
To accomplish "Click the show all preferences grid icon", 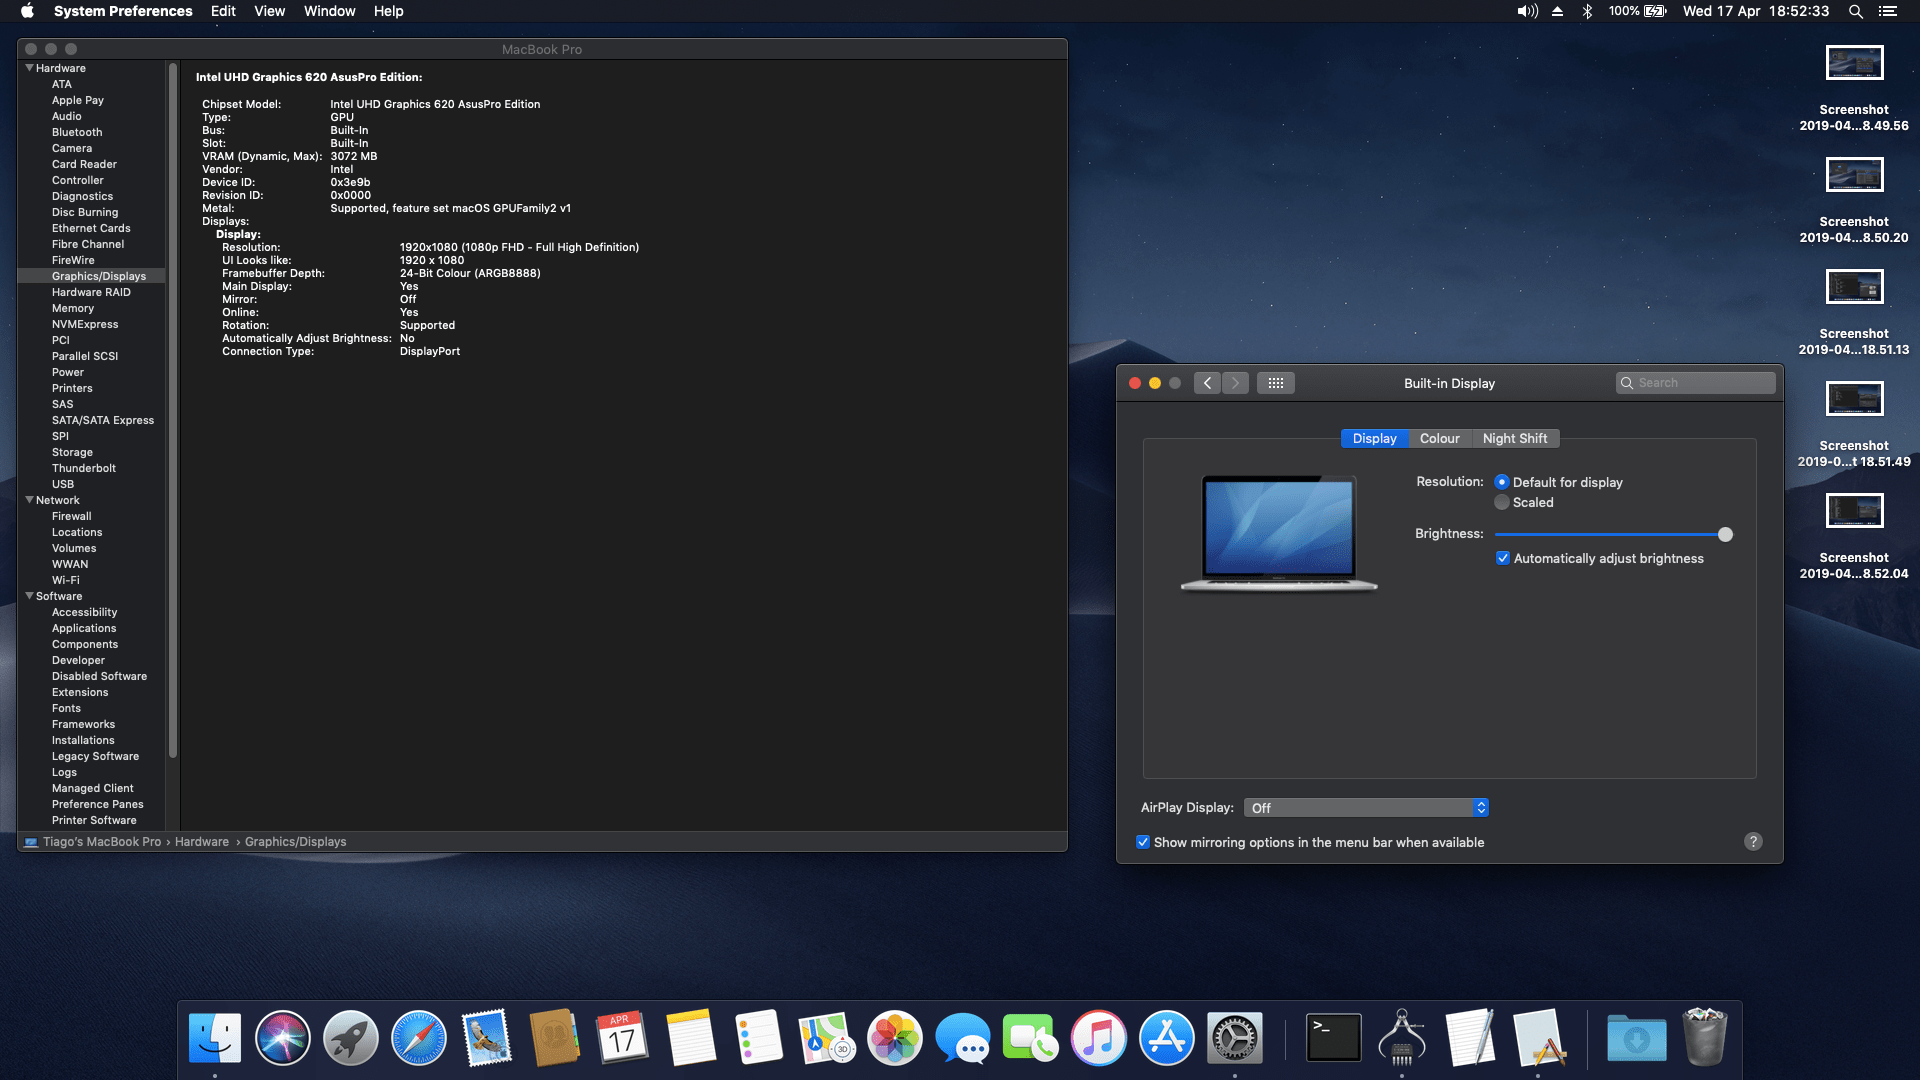I will 1275,383.
